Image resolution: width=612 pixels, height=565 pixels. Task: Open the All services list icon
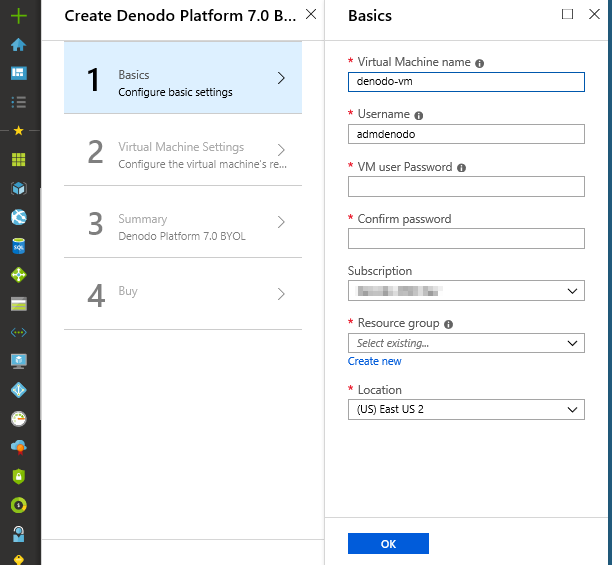click(x=18, y=102)
